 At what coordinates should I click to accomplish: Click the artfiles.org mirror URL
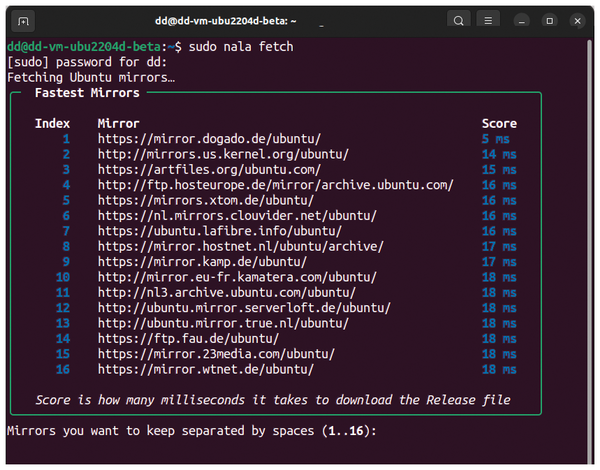[x=209, y=170]
